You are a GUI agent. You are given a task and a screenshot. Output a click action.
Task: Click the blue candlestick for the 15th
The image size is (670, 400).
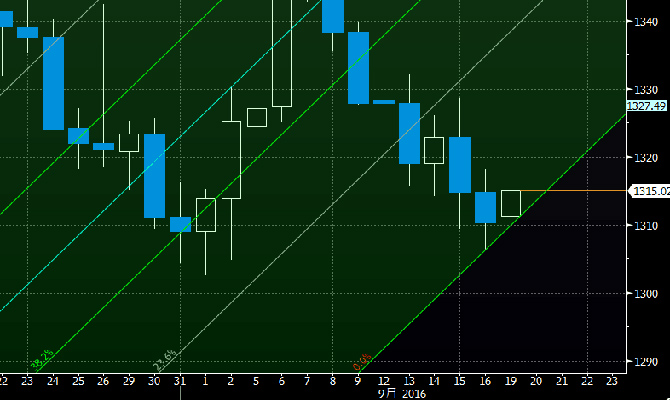tap(459, 164)
